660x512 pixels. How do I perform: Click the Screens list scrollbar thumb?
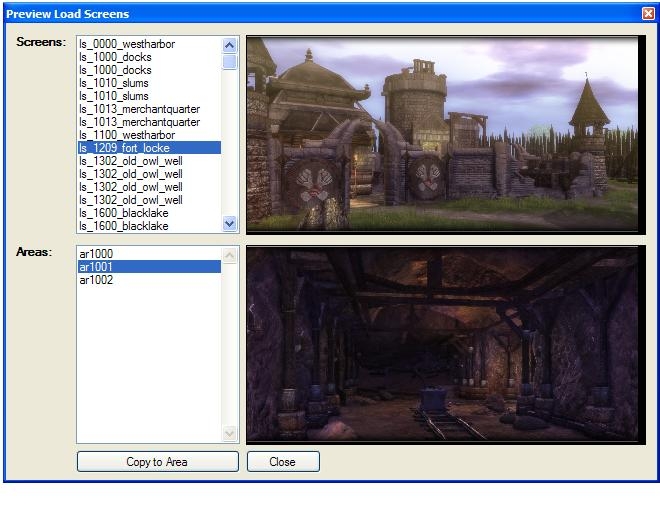click(230, 62)
